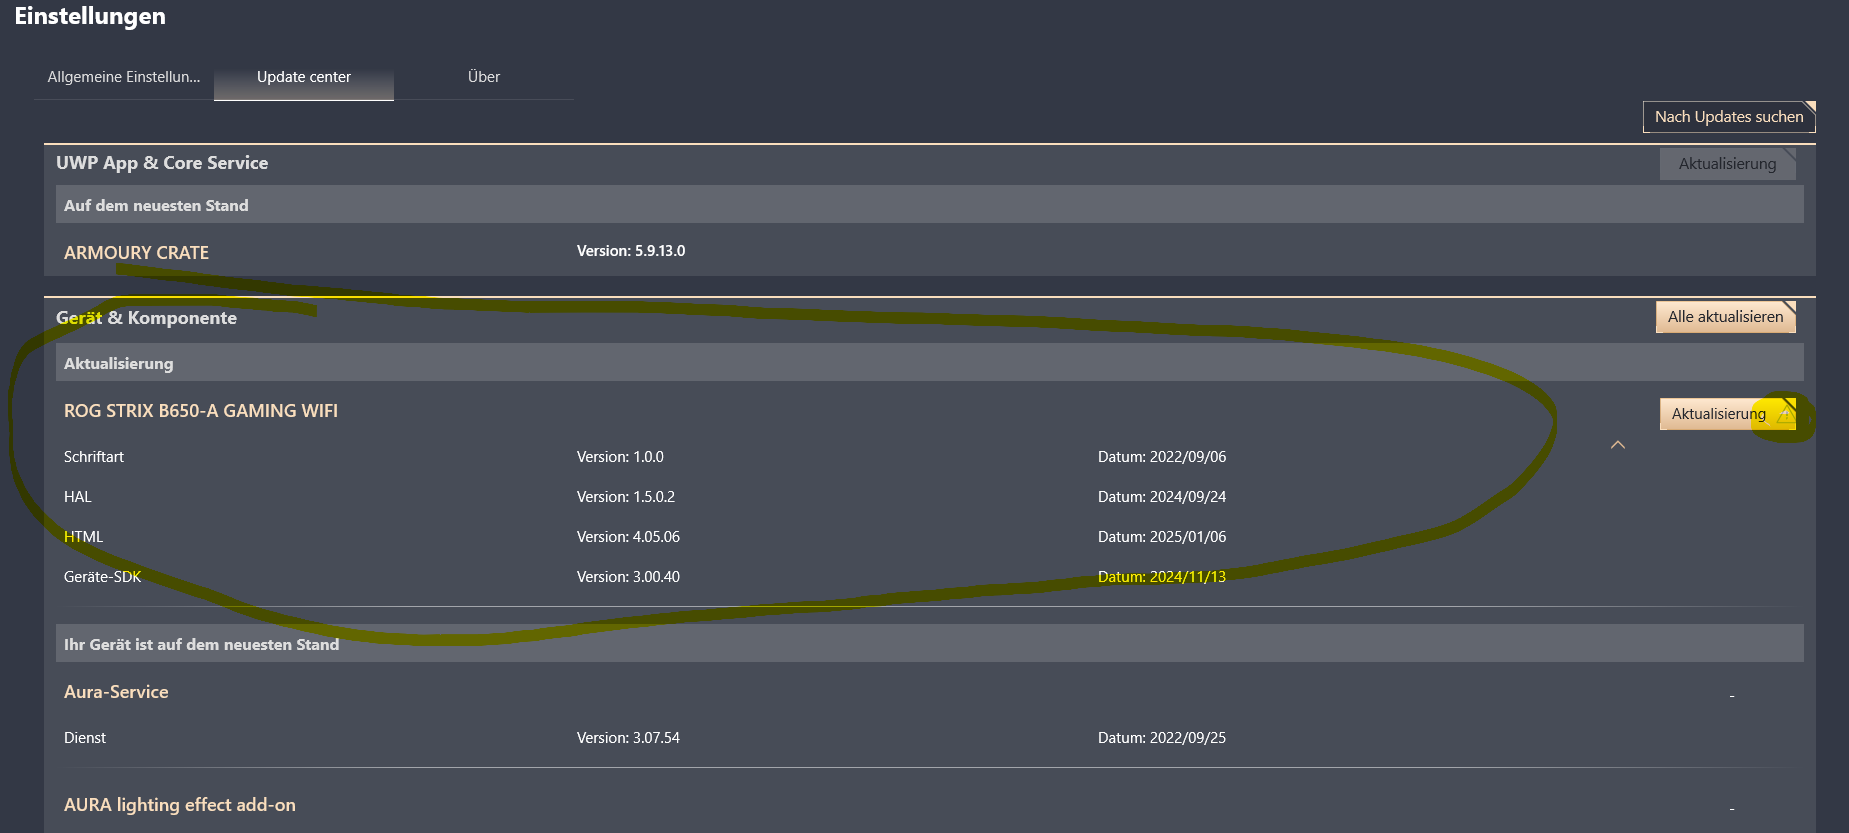Image resolution: width=1849 pixels, height=833 pixels.
Task: Click Datum: 2024/11/13 value
Action: [1162, 577]
